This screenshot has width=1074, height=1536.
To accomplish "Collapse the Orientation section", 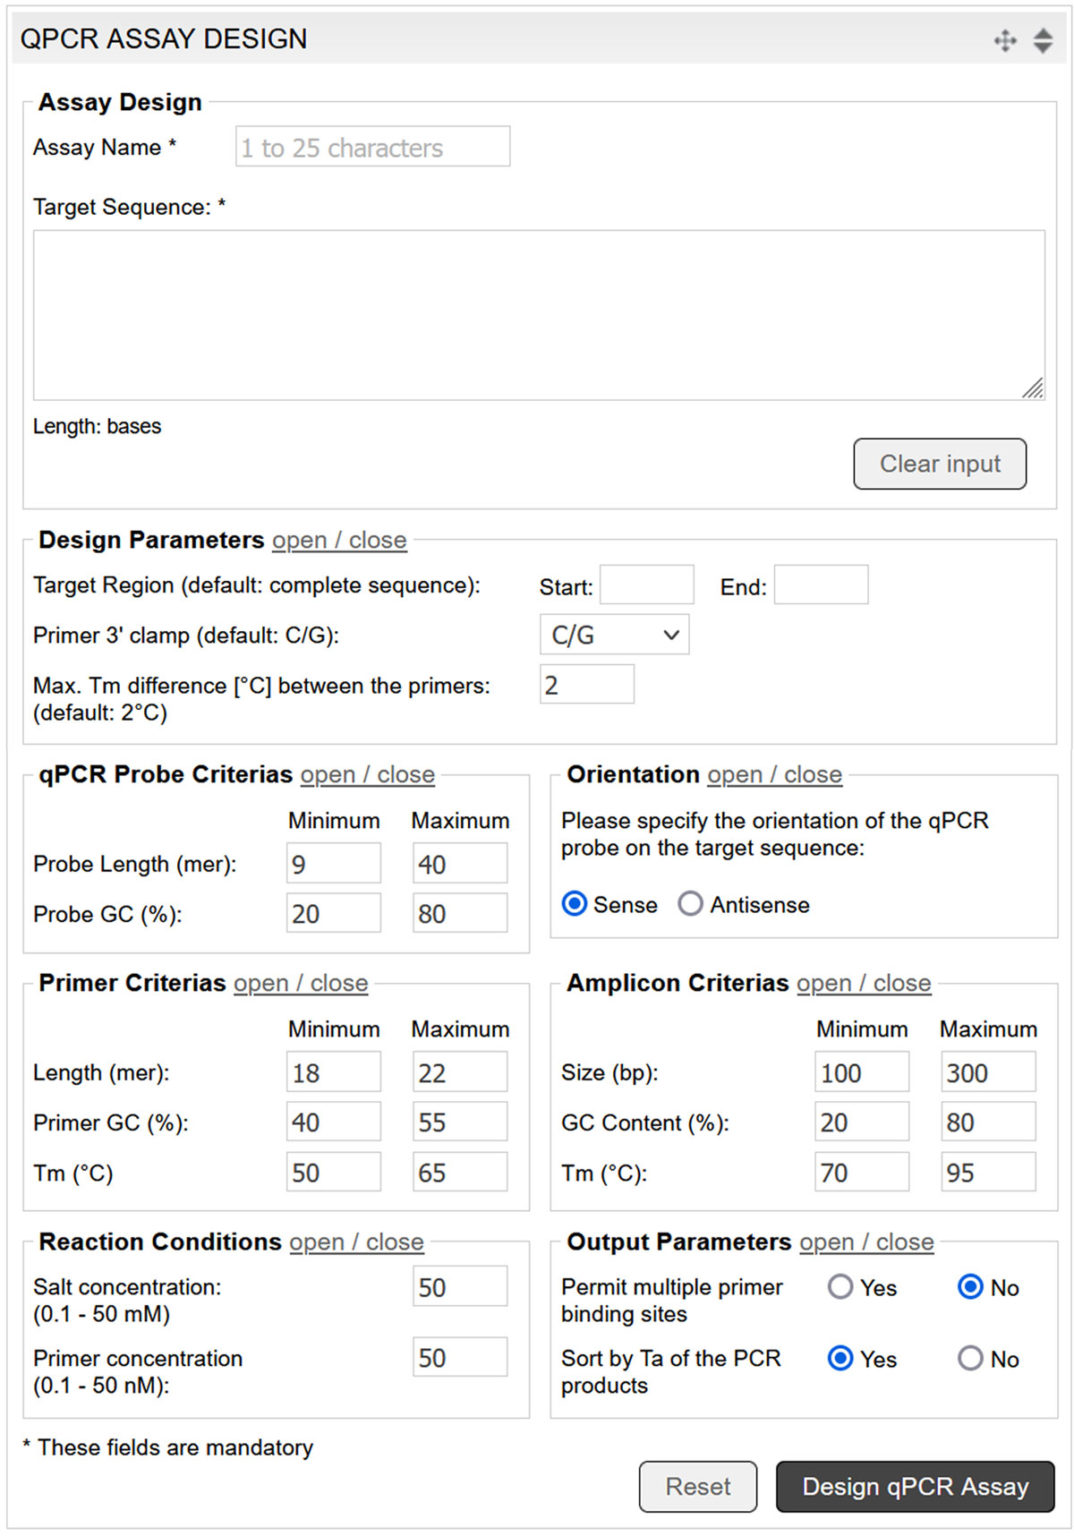I will point(774,775).
